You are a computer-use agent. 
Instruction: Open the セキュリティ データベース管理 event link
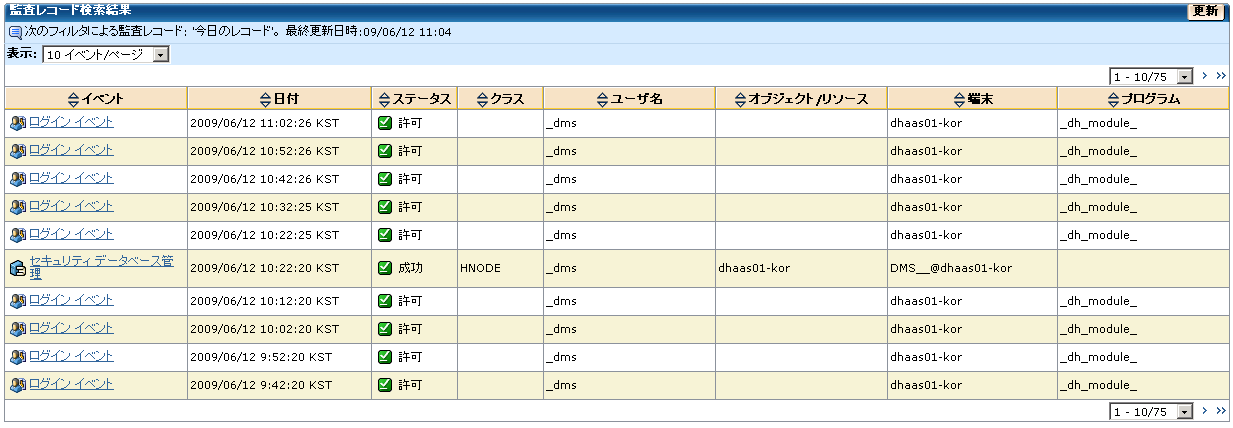(101, 267)
